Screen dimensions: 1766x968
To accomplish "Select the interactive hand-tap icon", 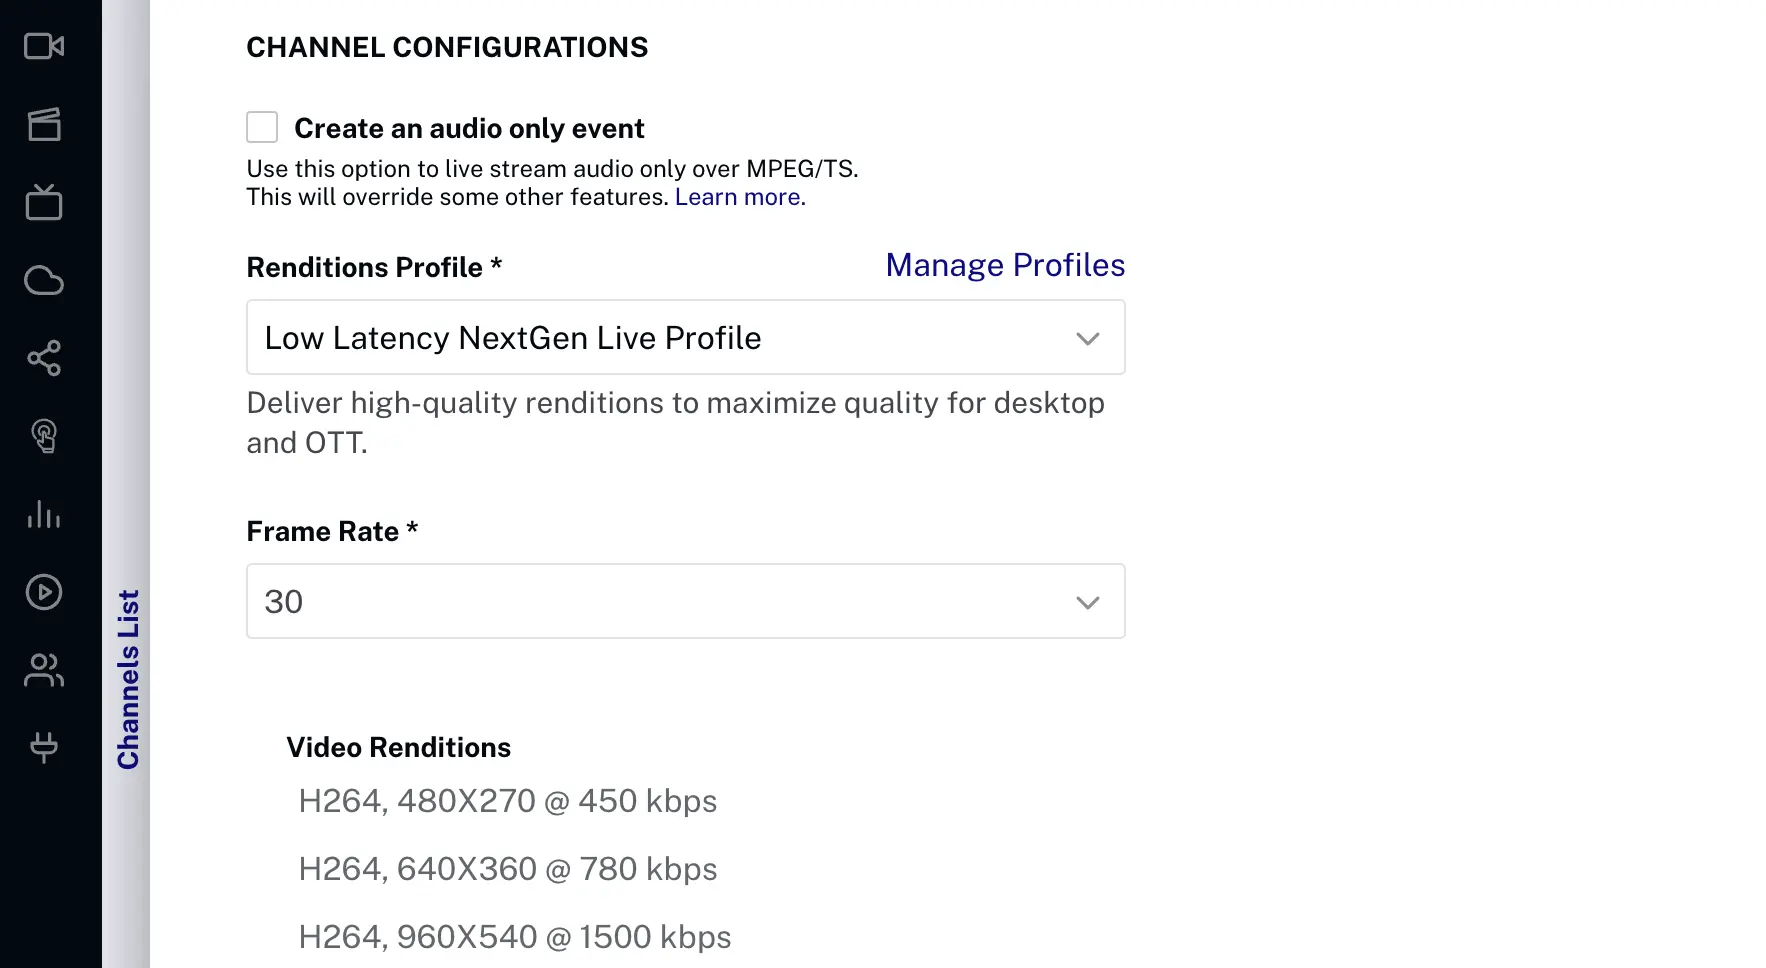I will 44,436.
